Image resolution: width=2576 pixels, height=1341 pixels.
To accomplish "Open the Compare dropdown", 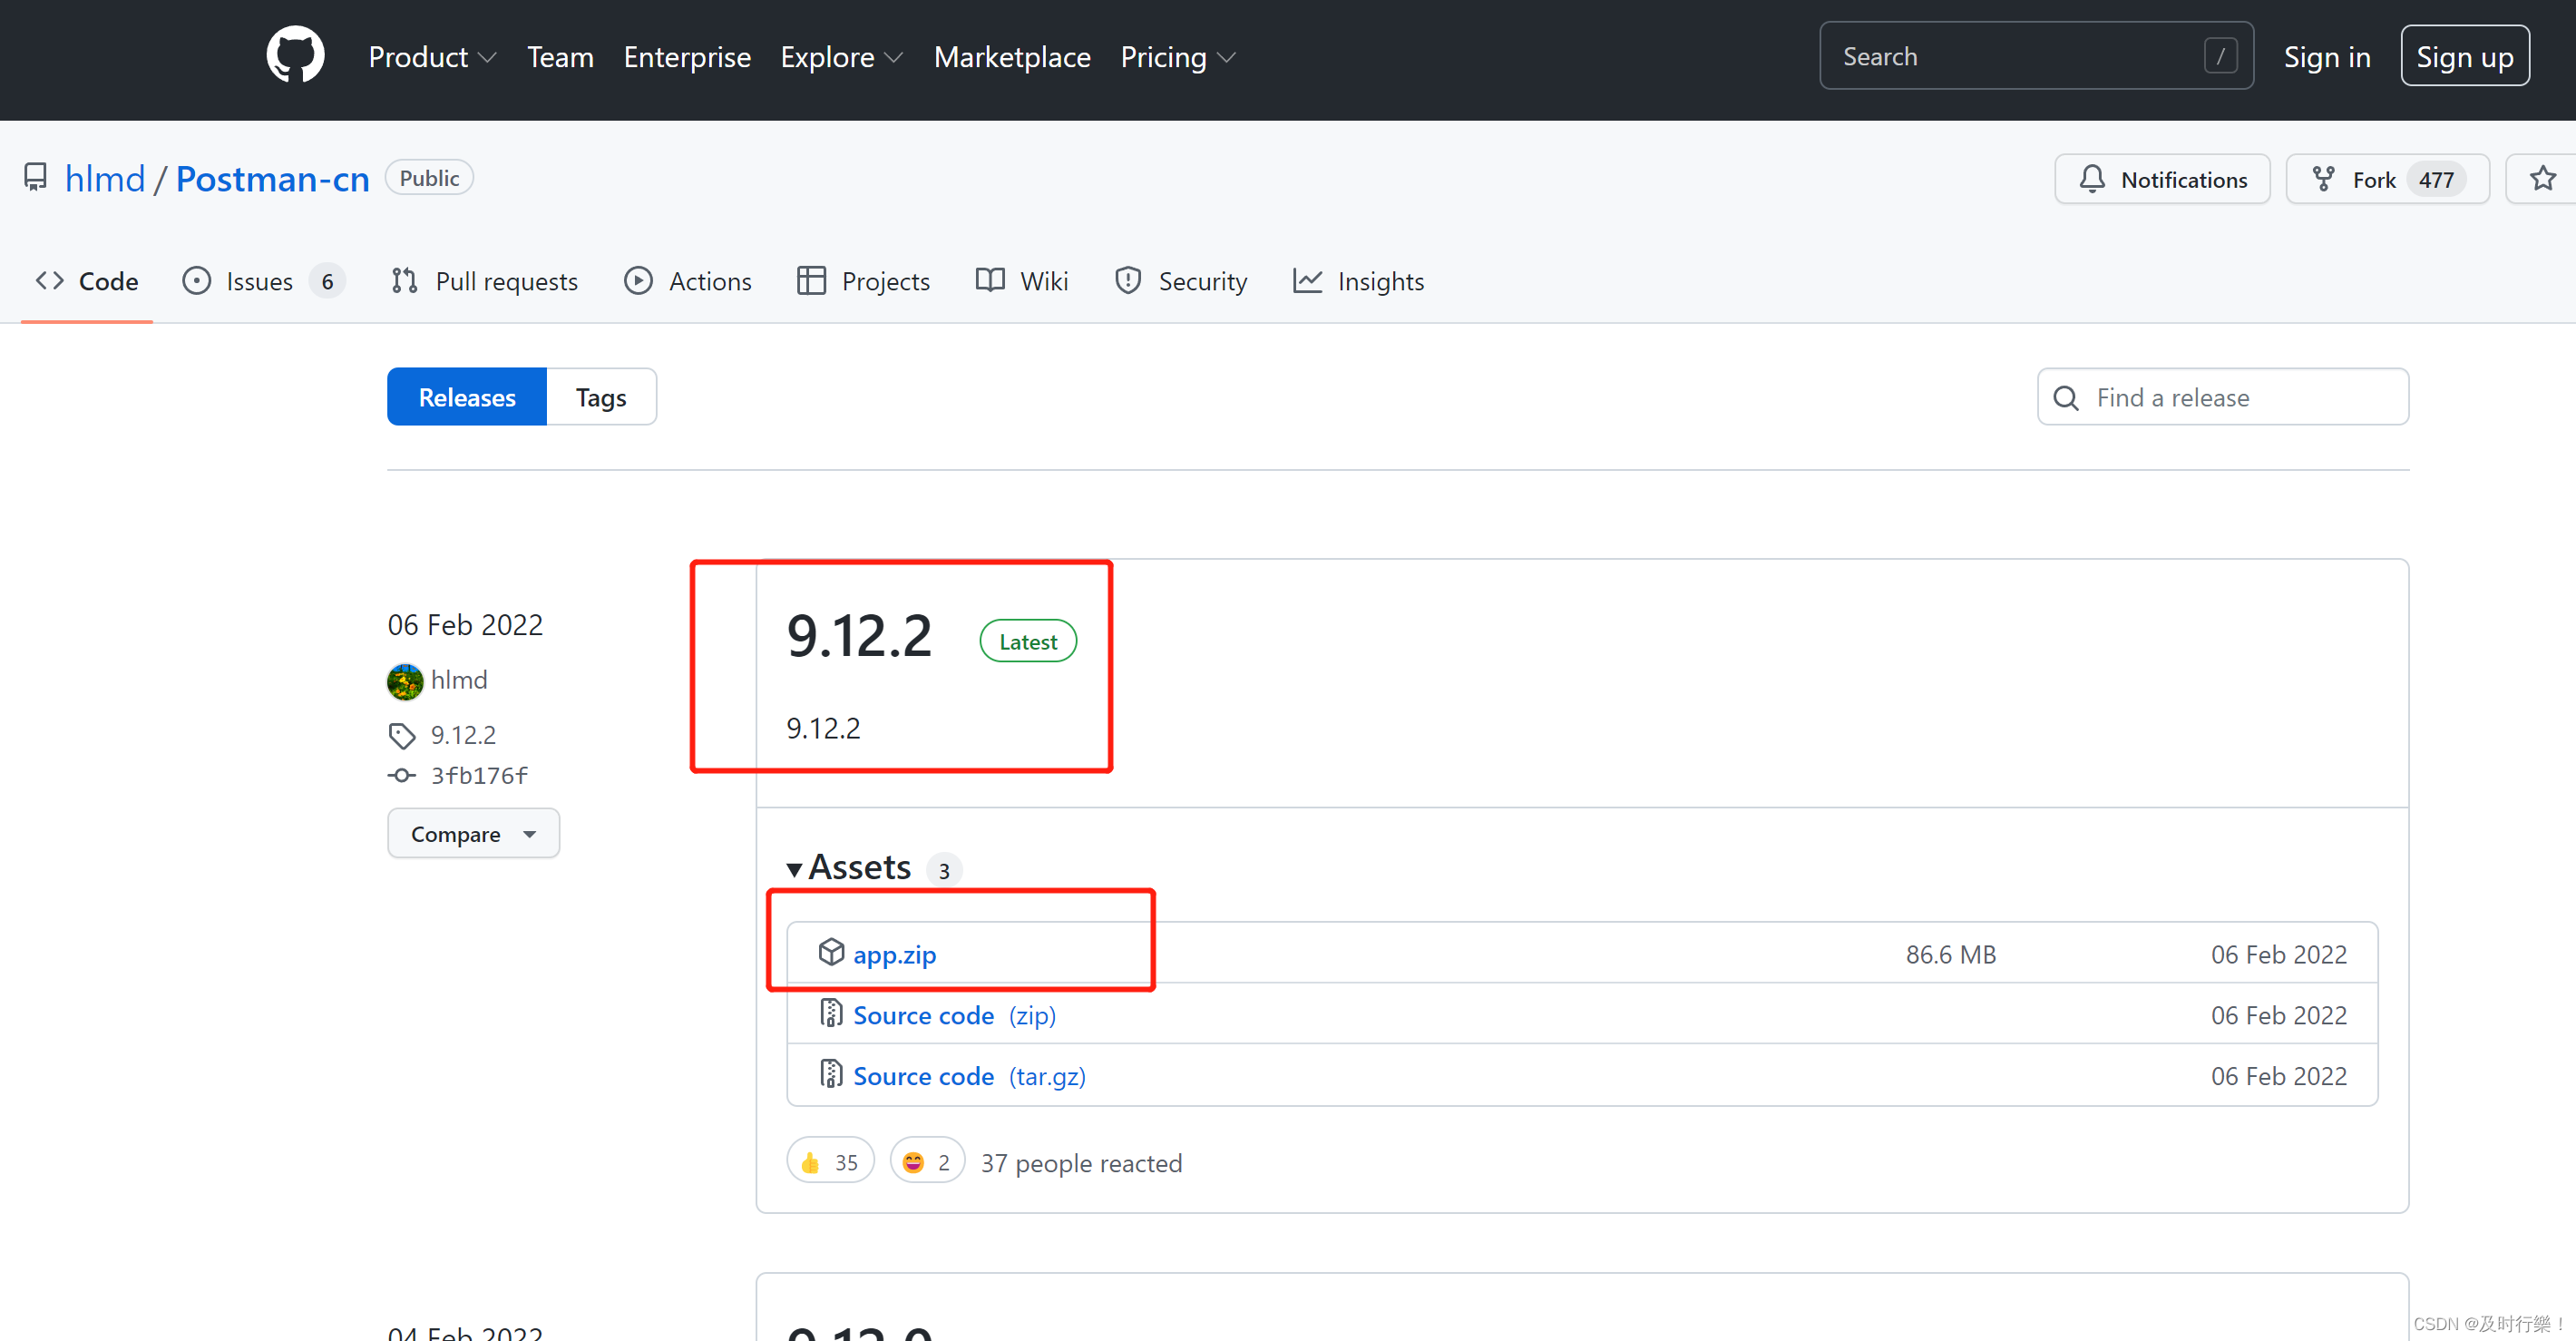I will click(x=474, y=833).
